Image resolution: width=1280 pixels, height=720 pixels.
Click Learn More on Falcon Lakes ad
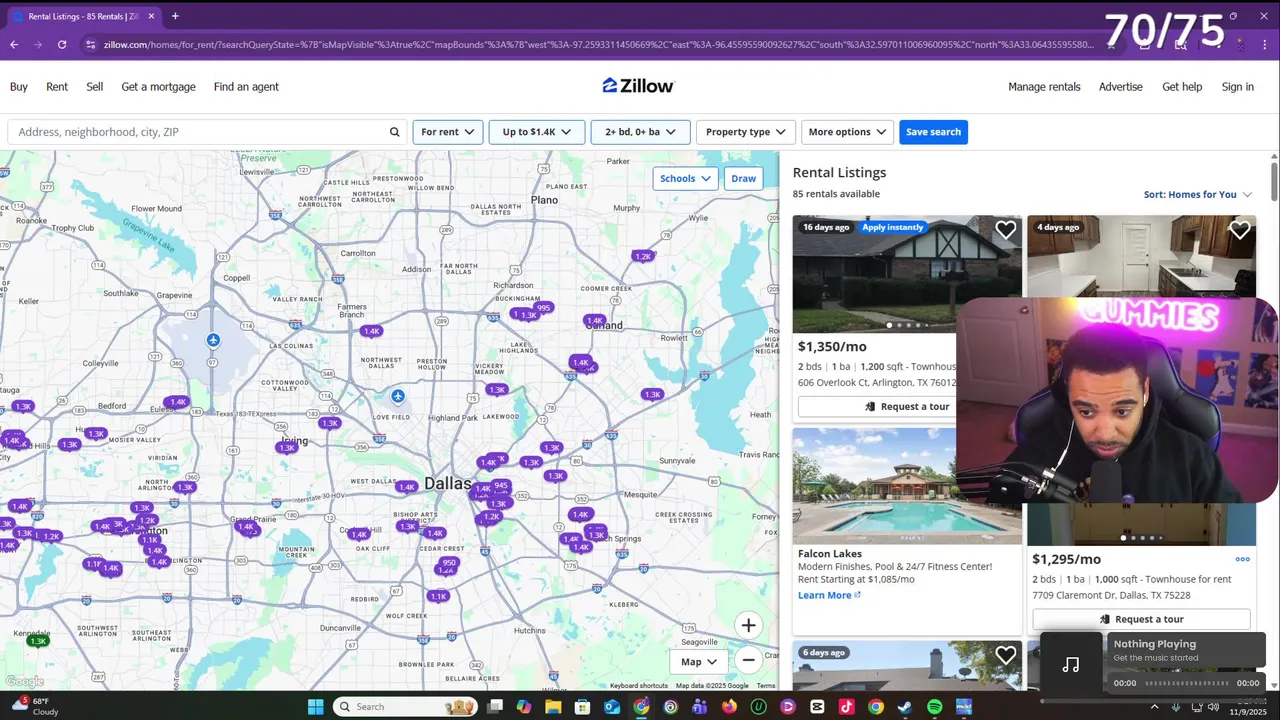click(829, 595)
